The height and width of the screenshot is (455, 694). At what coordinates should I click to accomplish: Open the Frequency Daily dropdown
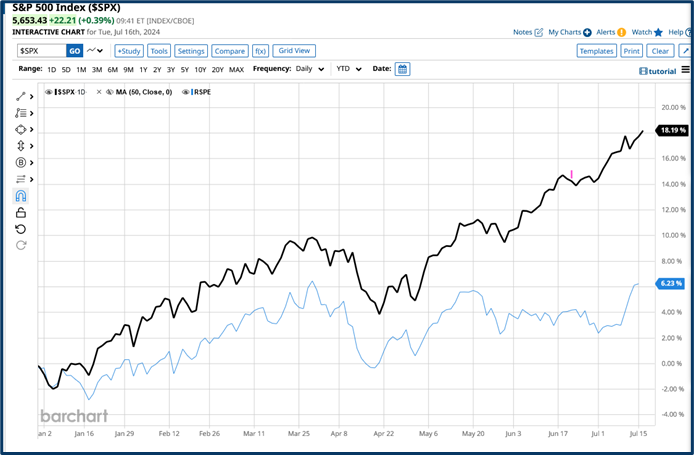[310, 69]
